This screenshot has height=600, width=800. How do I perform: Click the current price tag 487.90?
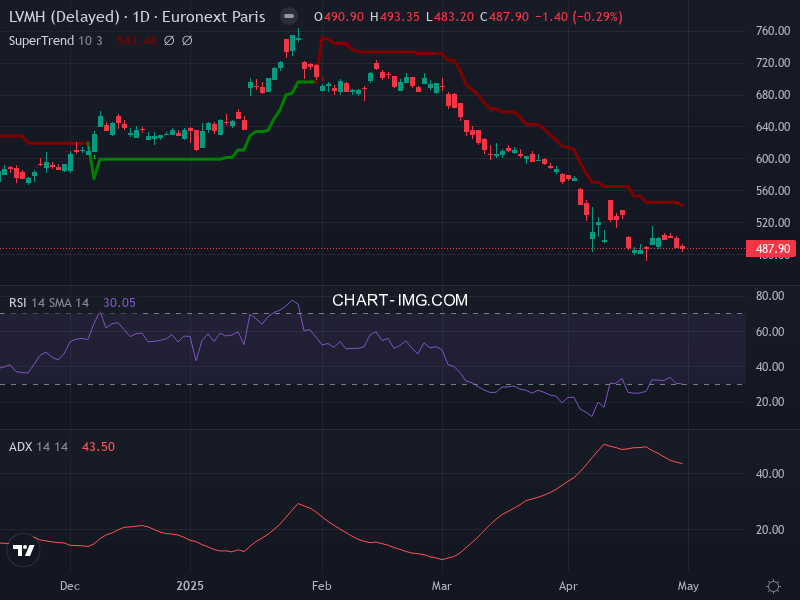point(771,249)
